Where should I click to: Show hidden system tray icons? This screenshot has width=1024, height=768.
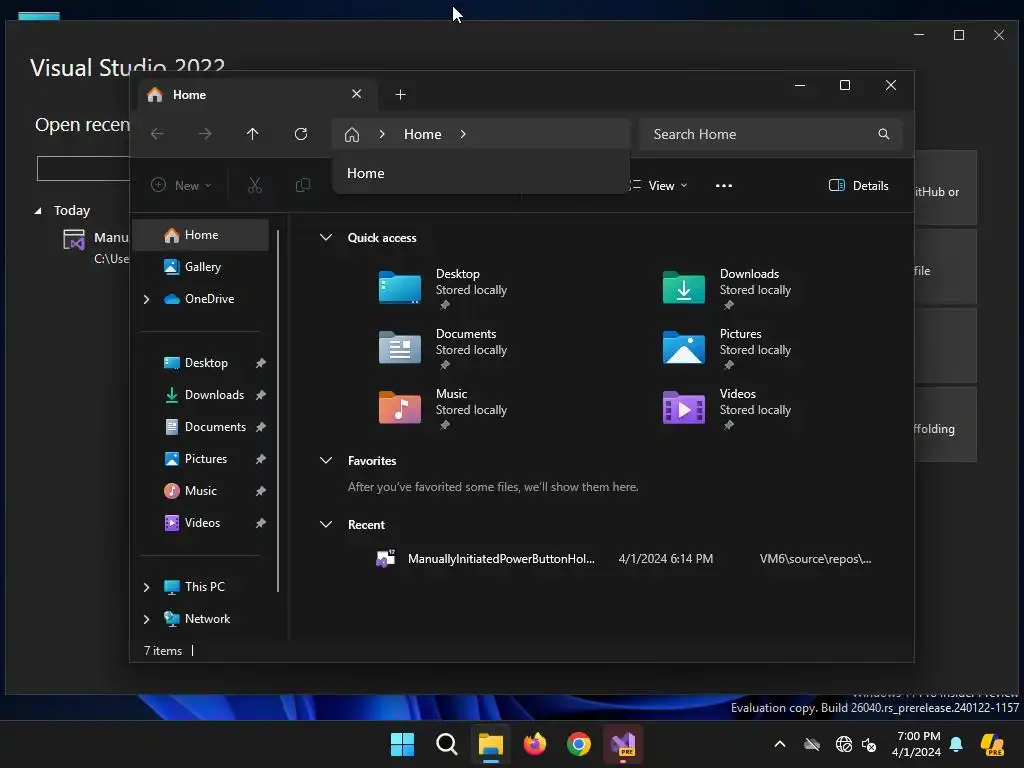[x=780, y=744]
